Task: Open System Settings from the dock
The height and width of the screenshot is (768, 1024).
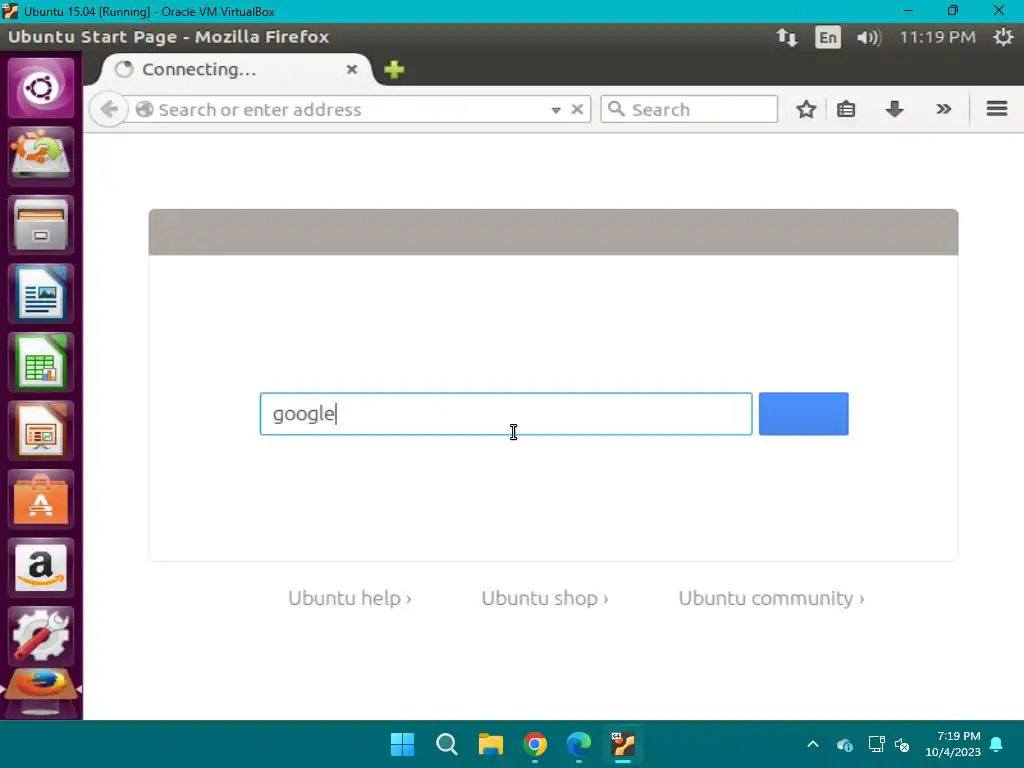Action: point(40,636)
